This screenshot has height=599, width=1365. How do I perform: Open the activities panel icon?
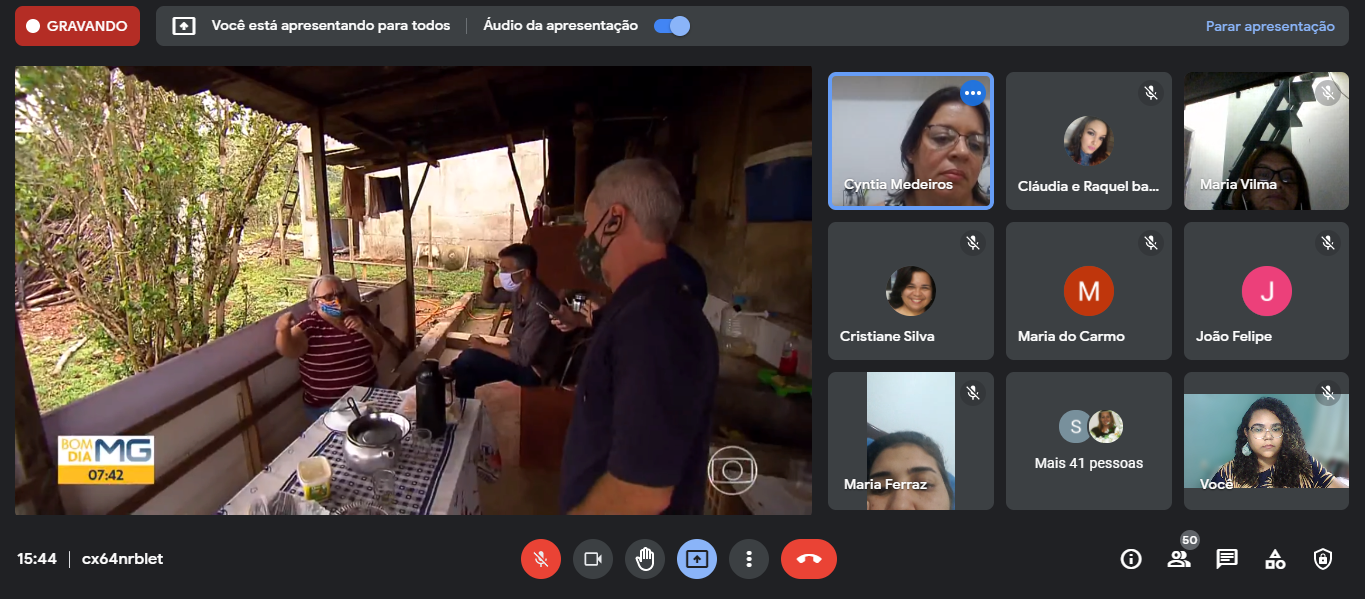coord(1275,559)
